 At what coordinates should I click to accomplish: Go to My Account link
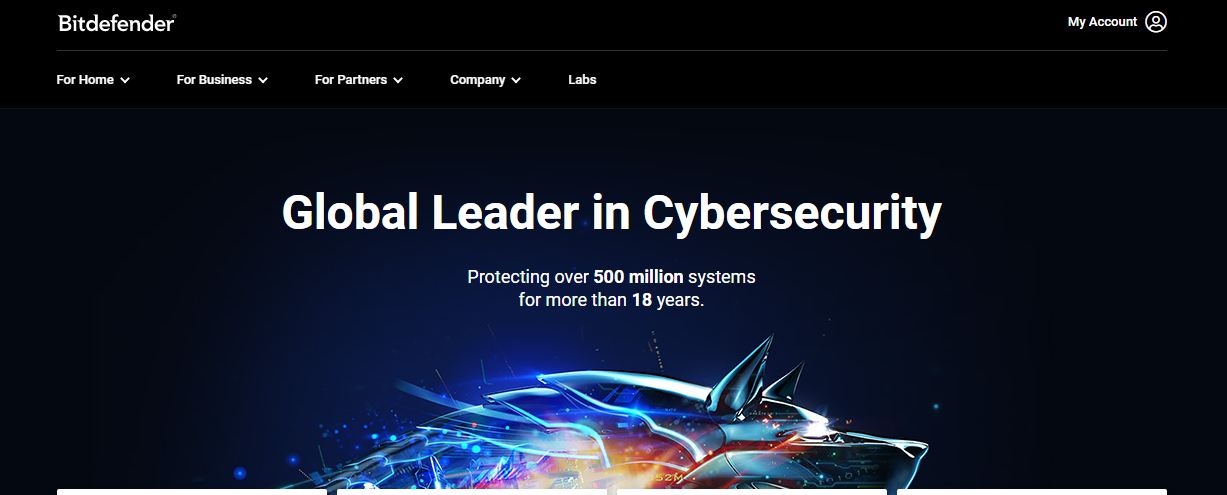point(1102,22)
